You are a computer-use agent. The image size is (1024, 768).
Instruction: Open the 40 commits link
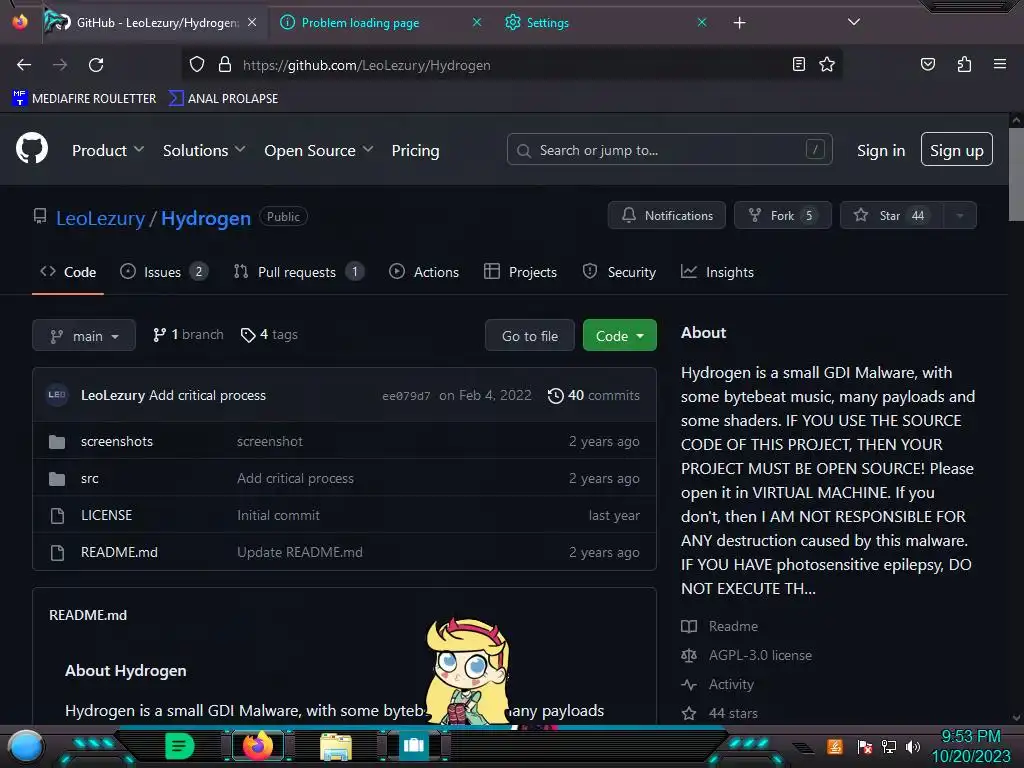(x=594, y=395)
